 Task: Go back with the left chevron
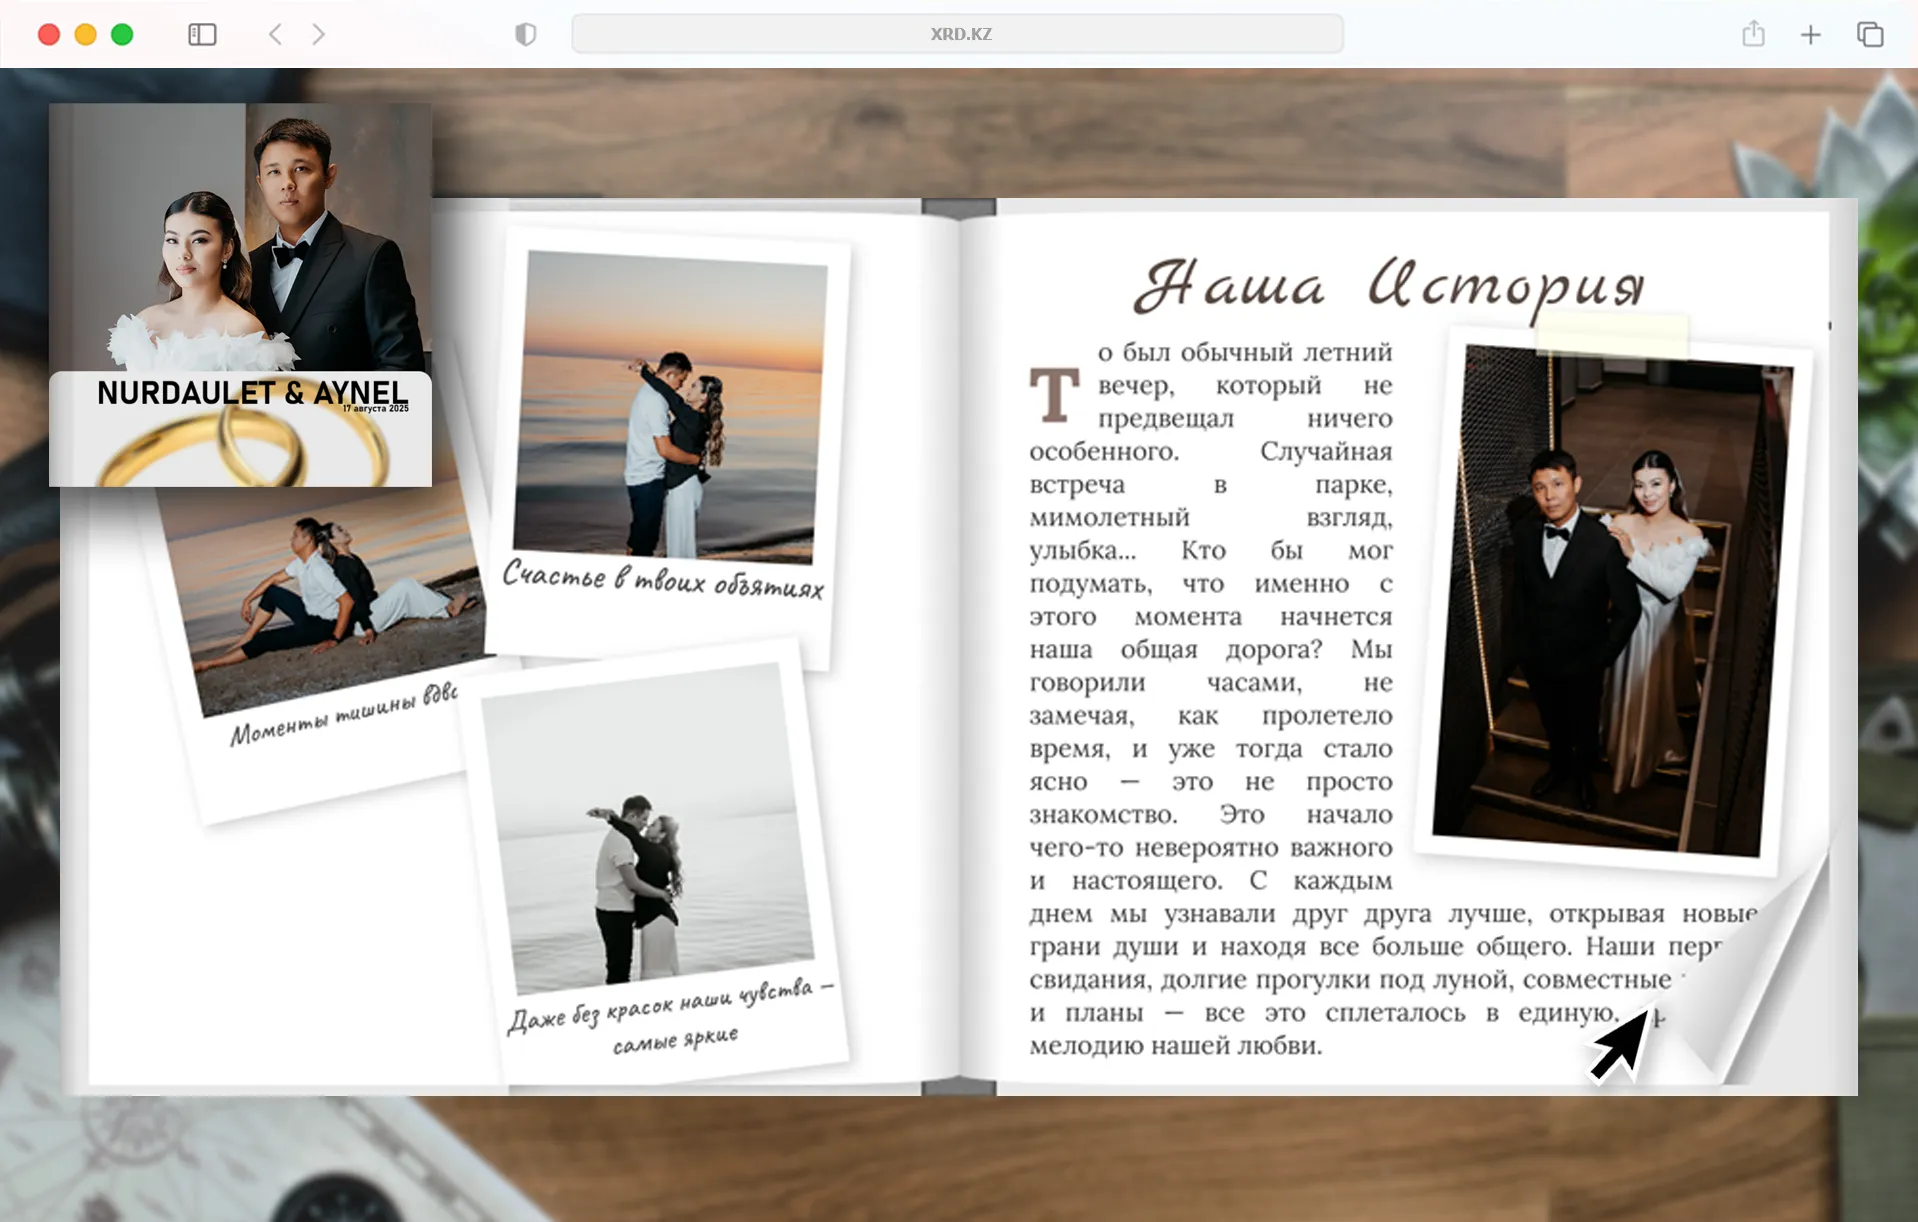(275, 34)
